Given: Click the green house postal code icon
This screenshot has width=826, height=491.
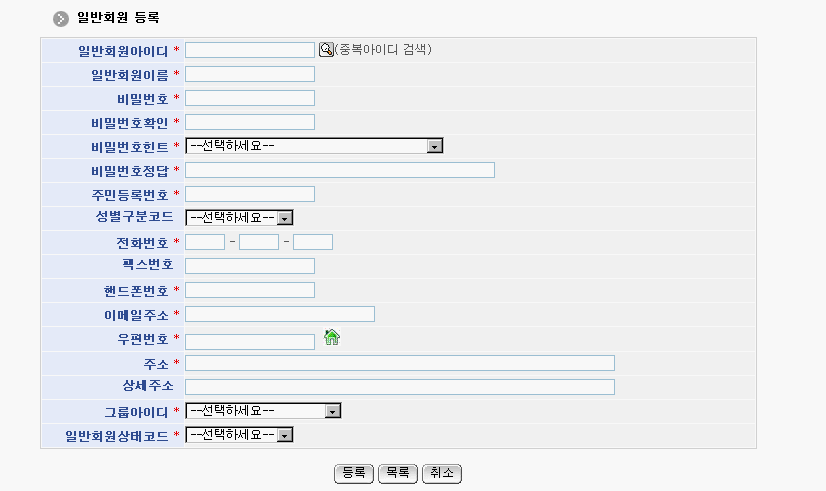Looking at the screenshot, I should click(332, 338).
